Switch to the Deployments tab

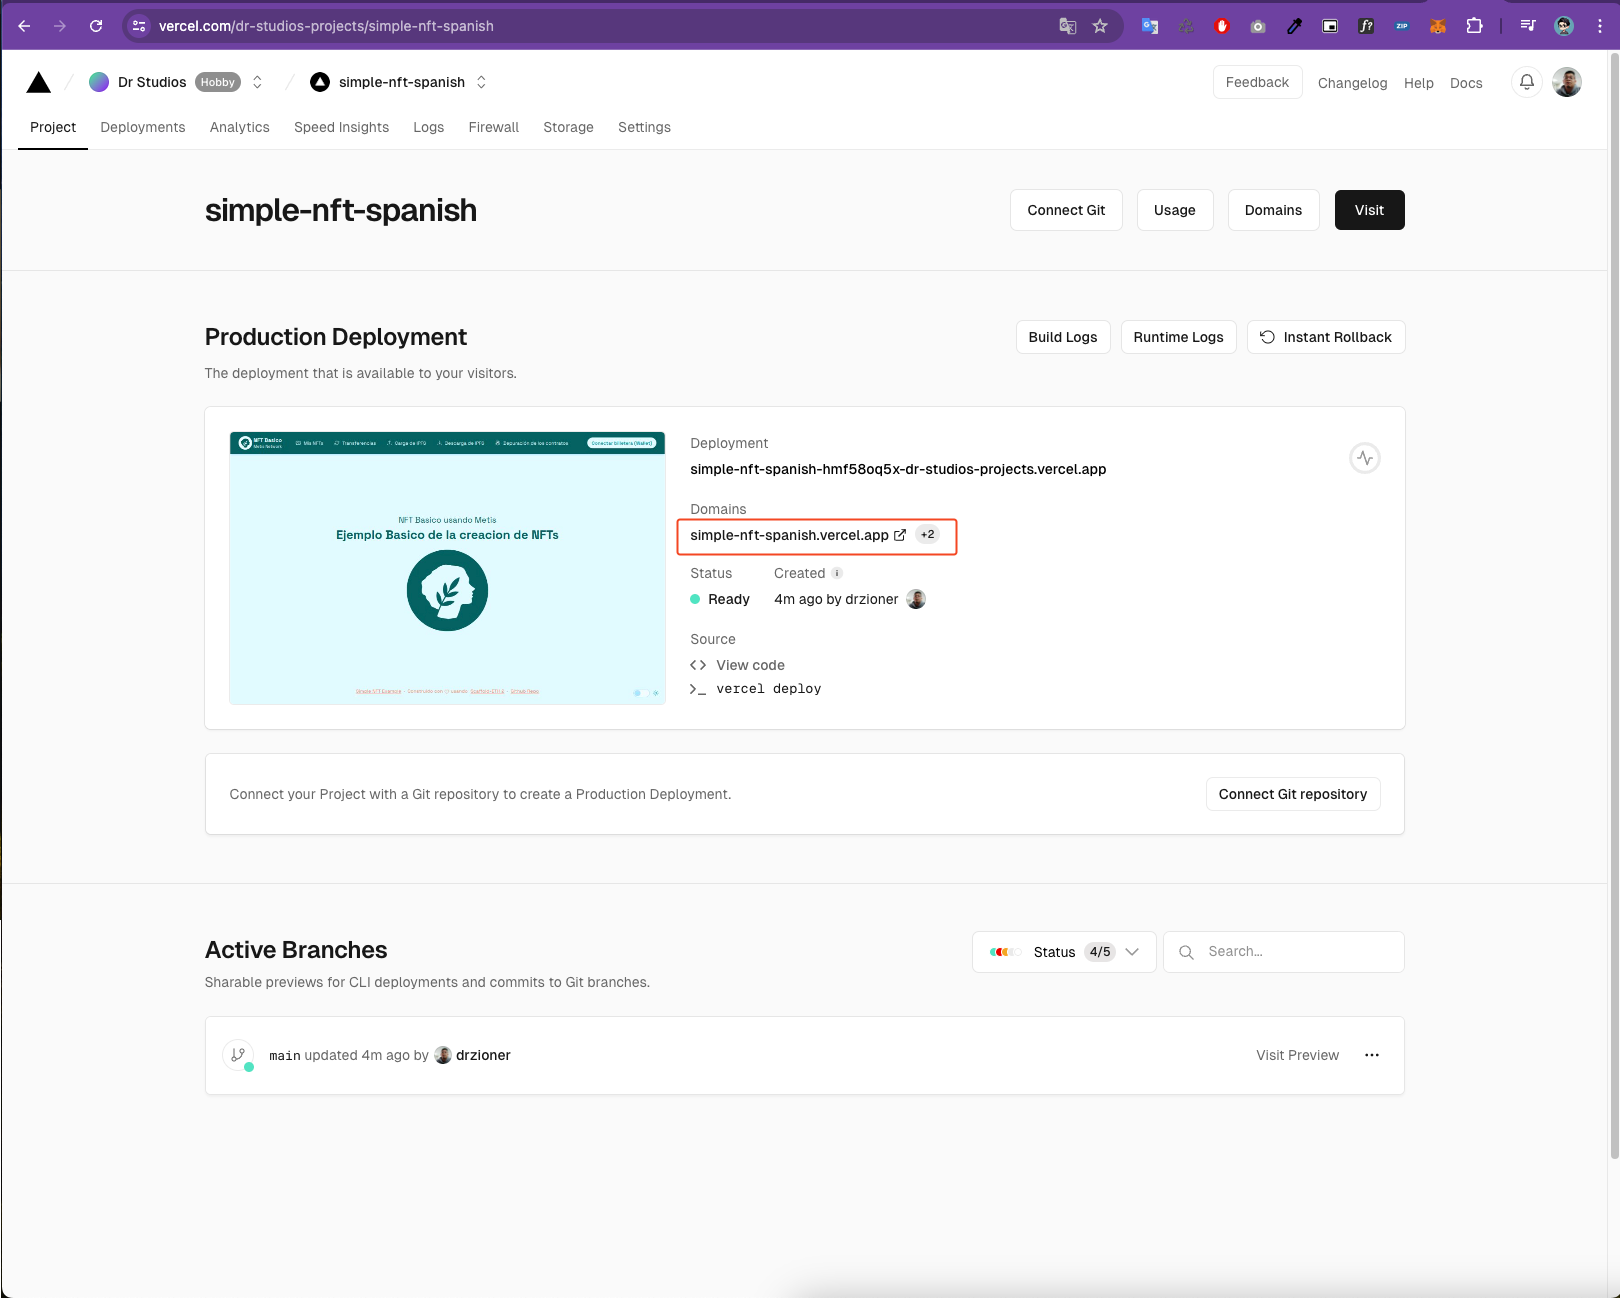[x=143, y=127]
